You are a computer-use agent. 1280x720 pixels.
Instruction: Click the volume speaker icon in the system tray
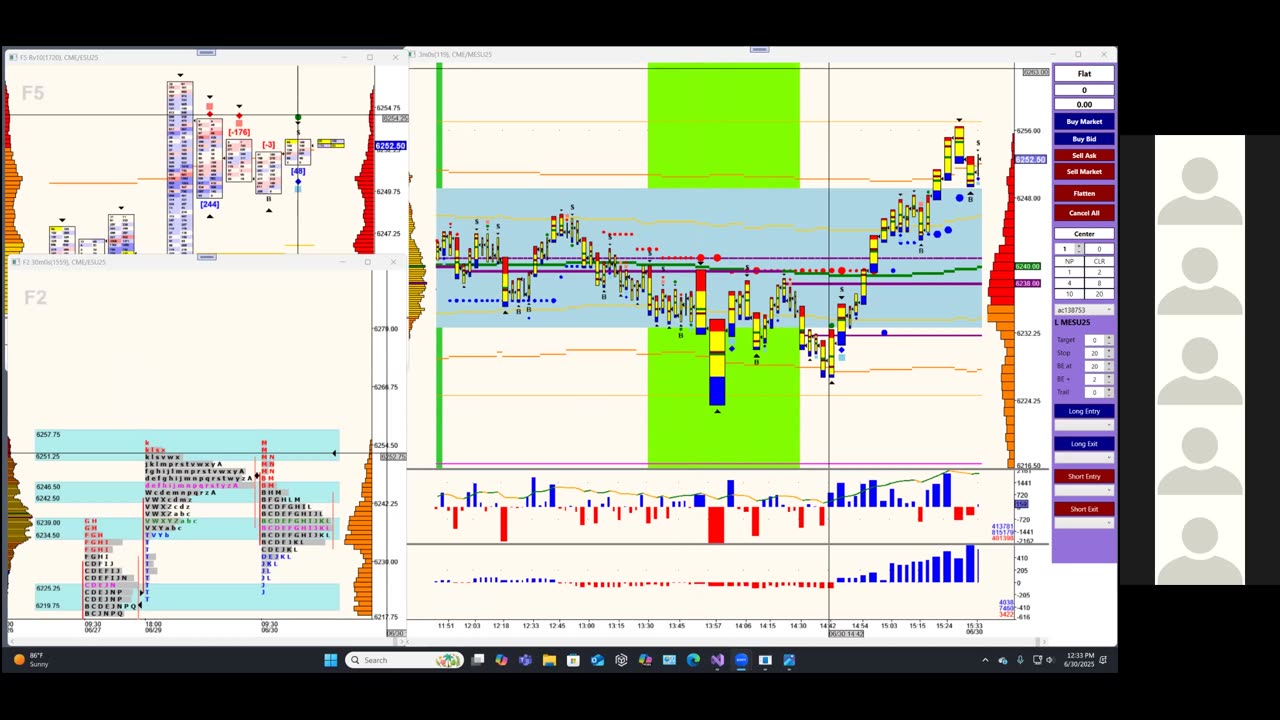click(1050, 660)
